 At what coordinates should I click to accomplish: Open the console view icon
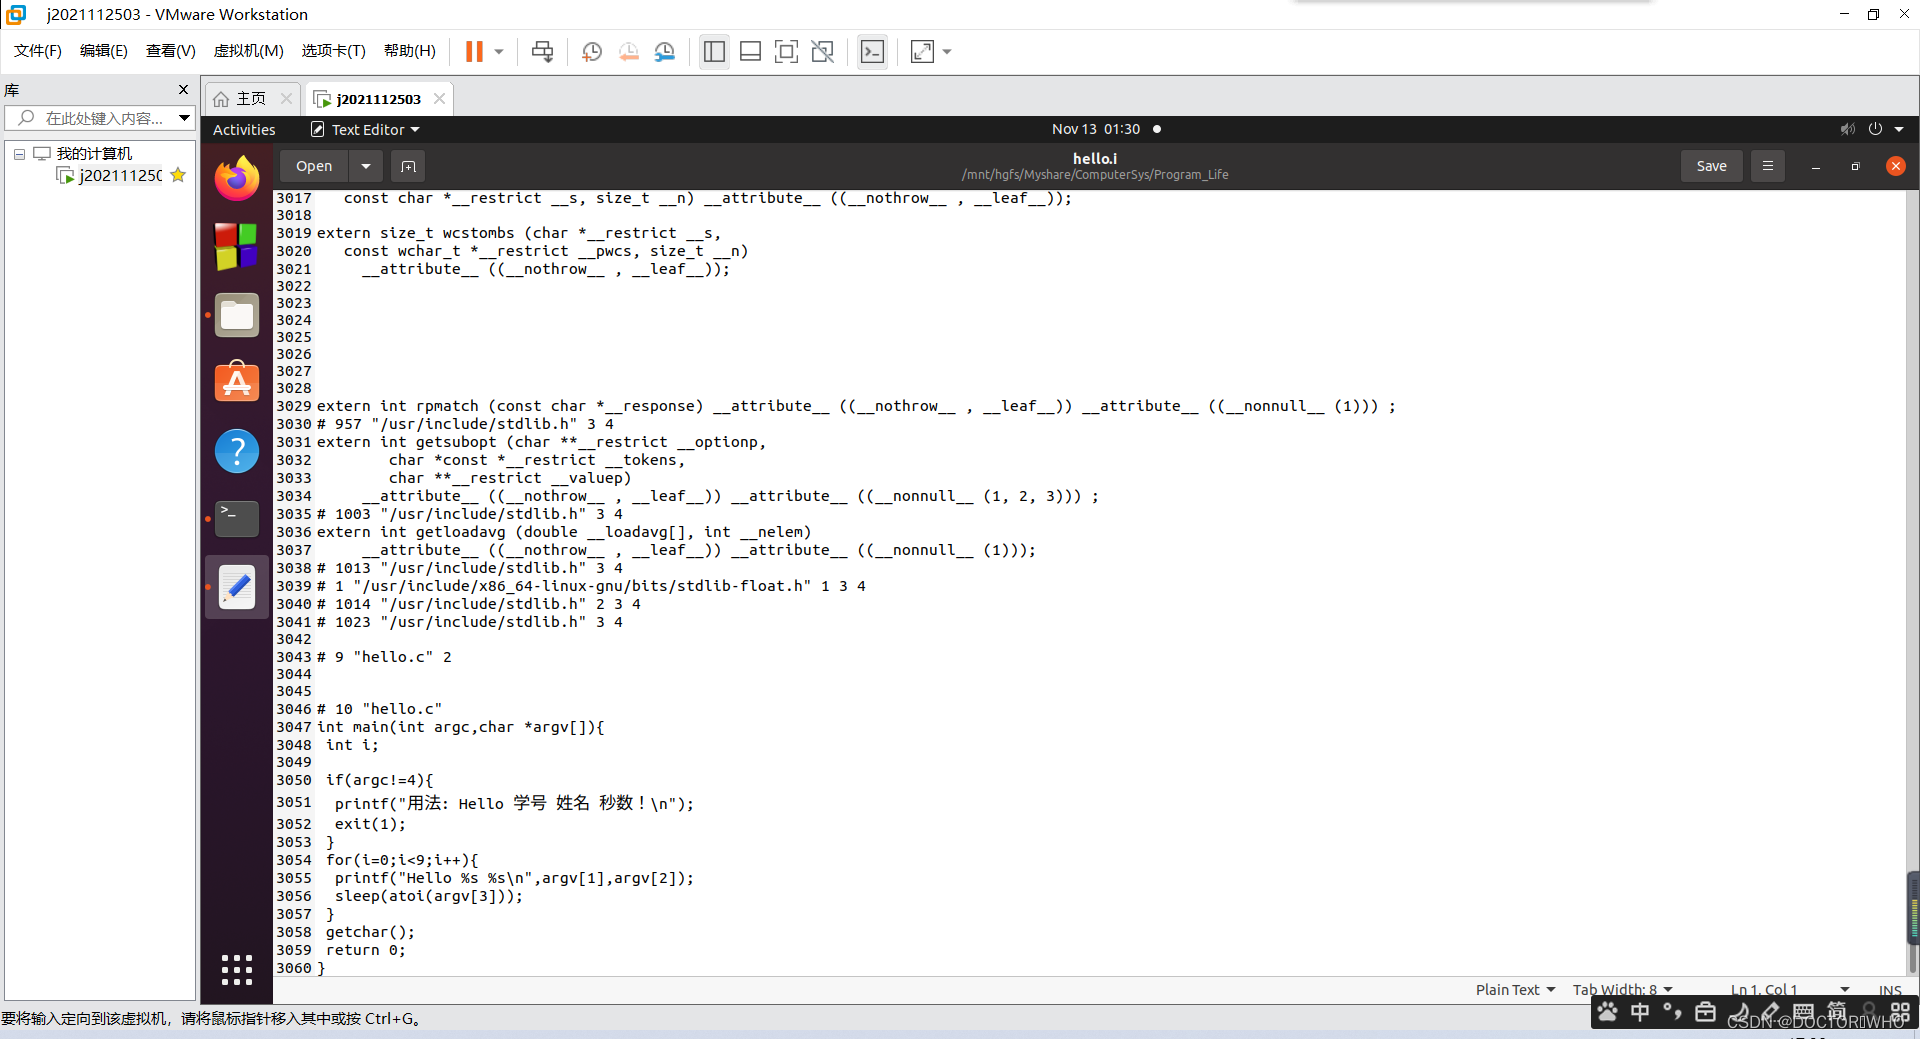[x=872, y=51]
